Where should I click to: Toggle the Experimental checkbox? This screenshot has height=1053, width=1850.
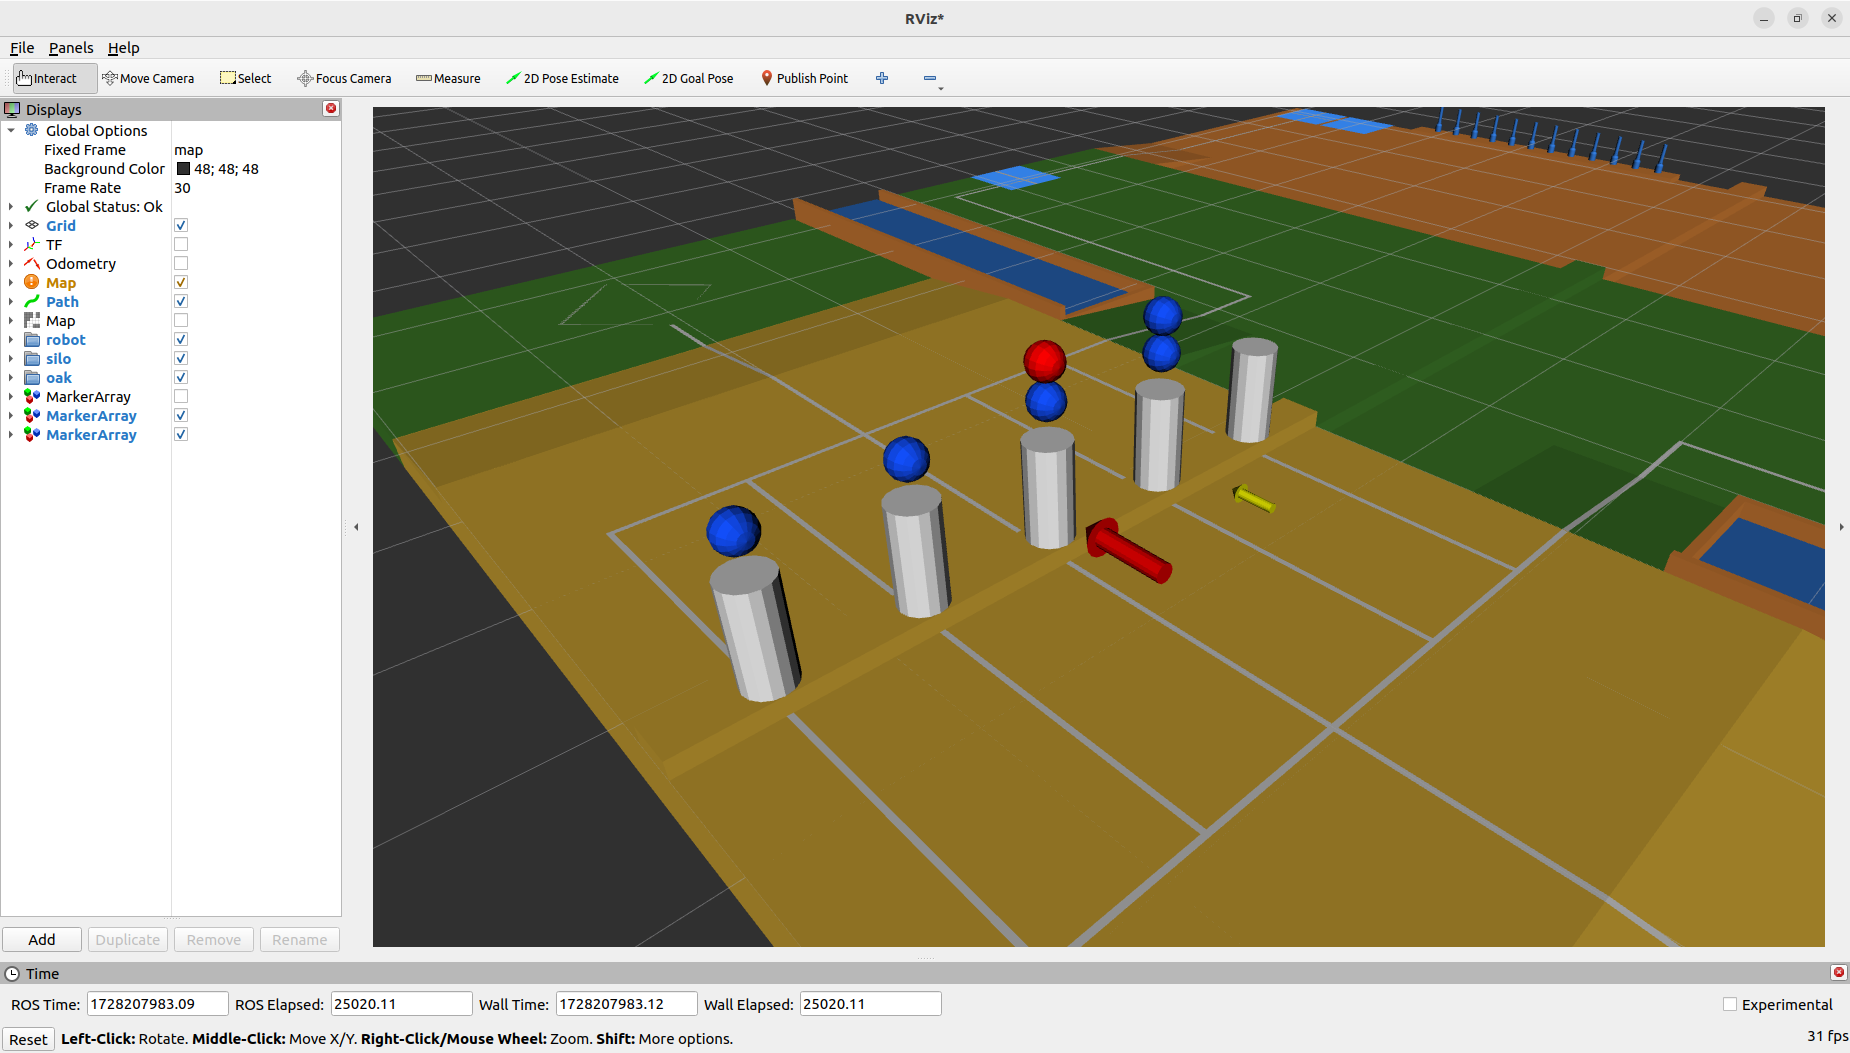click(1730, 1005)
